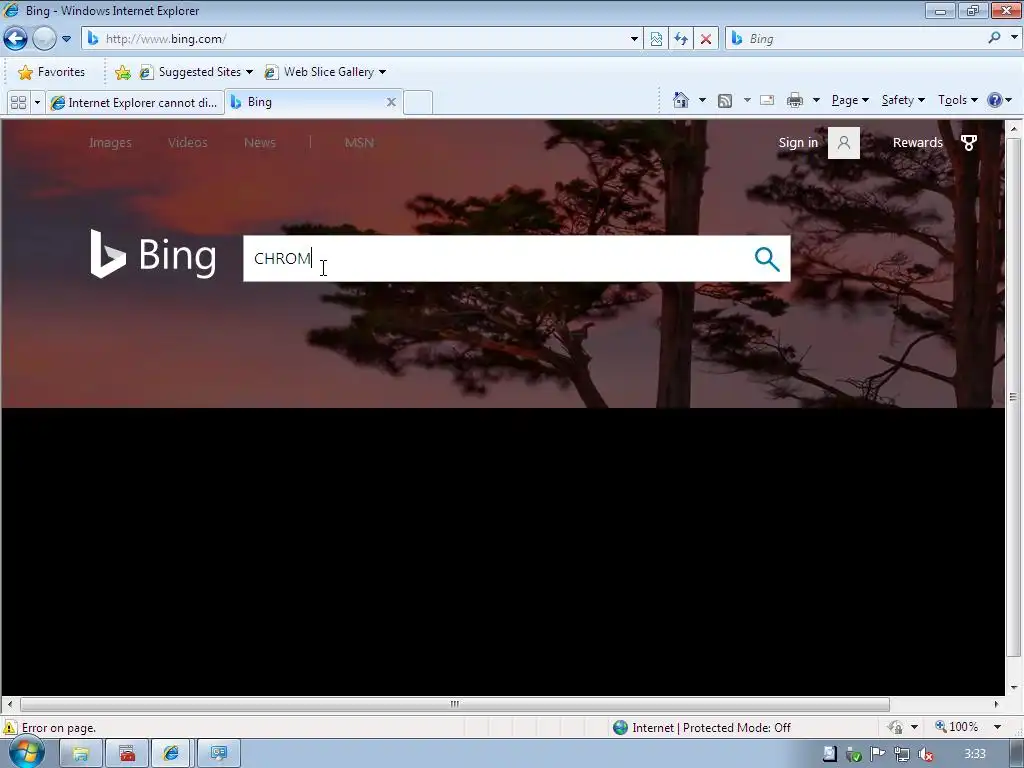This screenshot has width=1024, height=768.
Task: Click the Add to Favorites Bar icon
Action: (x=122, y=72)
